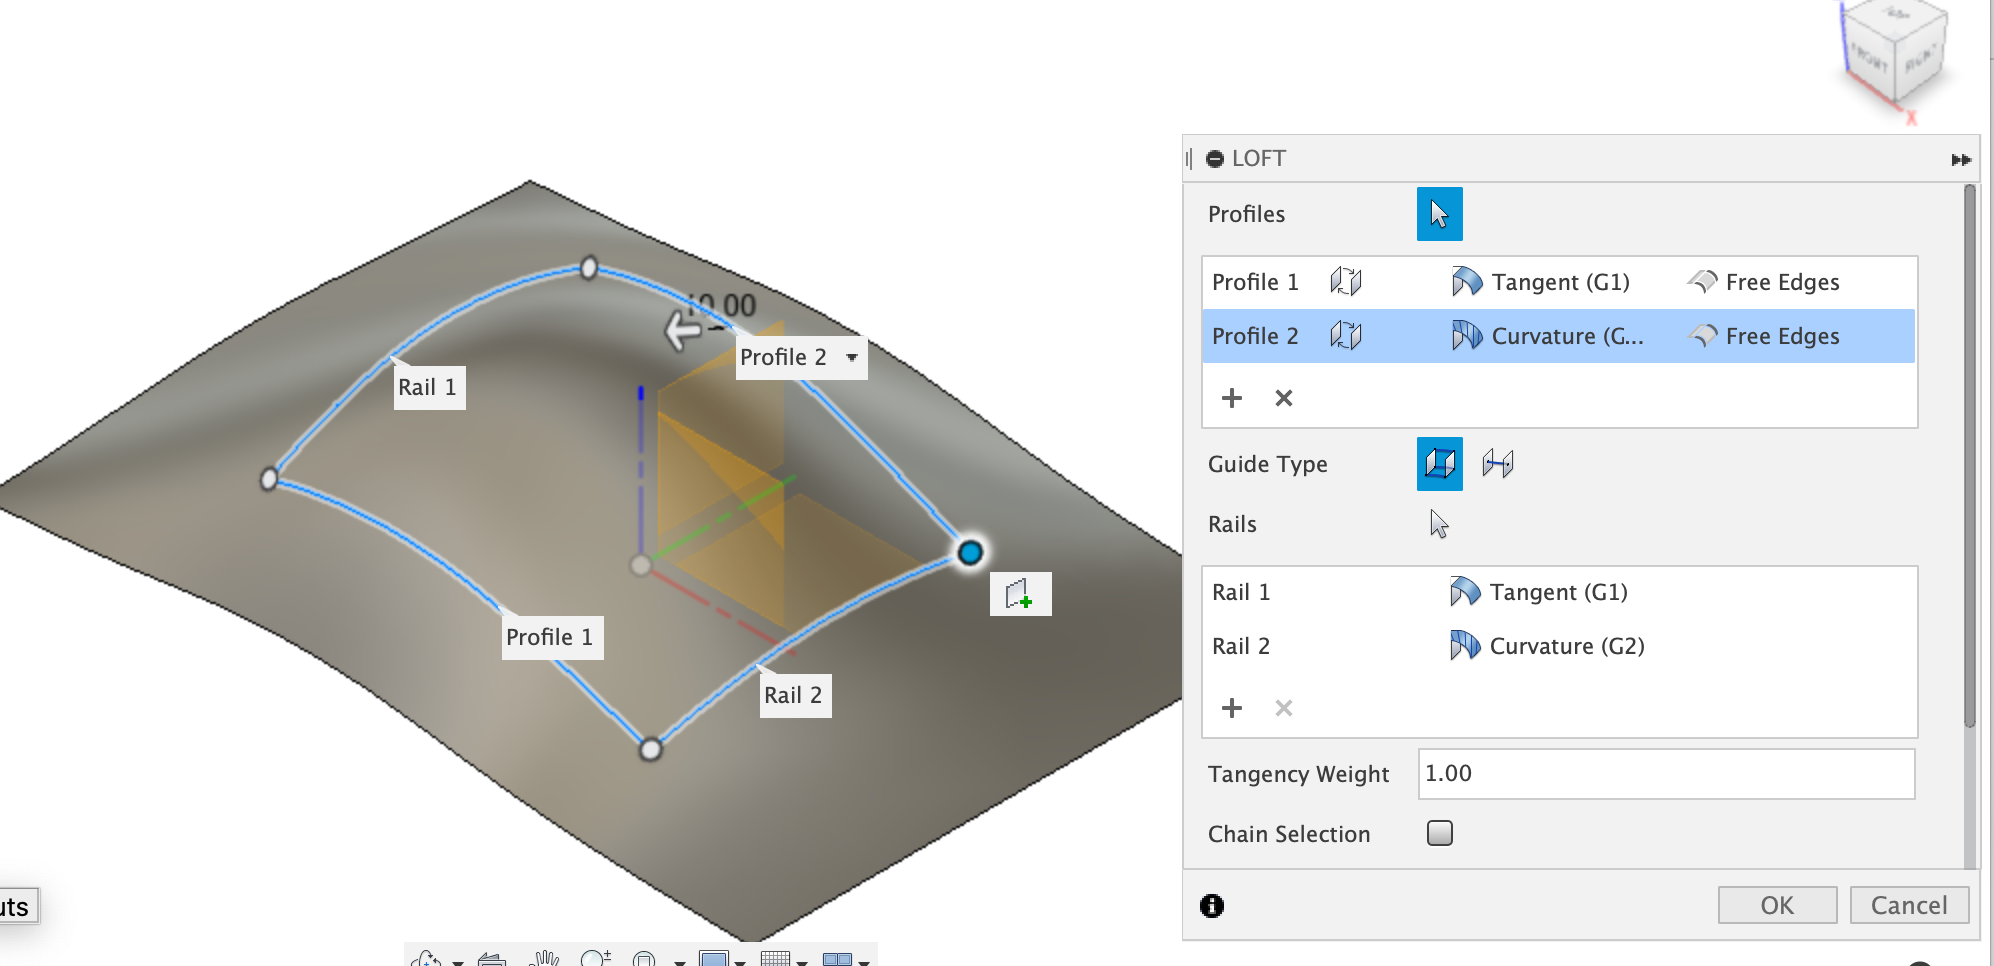
Task: Open Rail 1 Tangent (G1) dropdown
Action: pyautogui.click(x=1539, y=592)
